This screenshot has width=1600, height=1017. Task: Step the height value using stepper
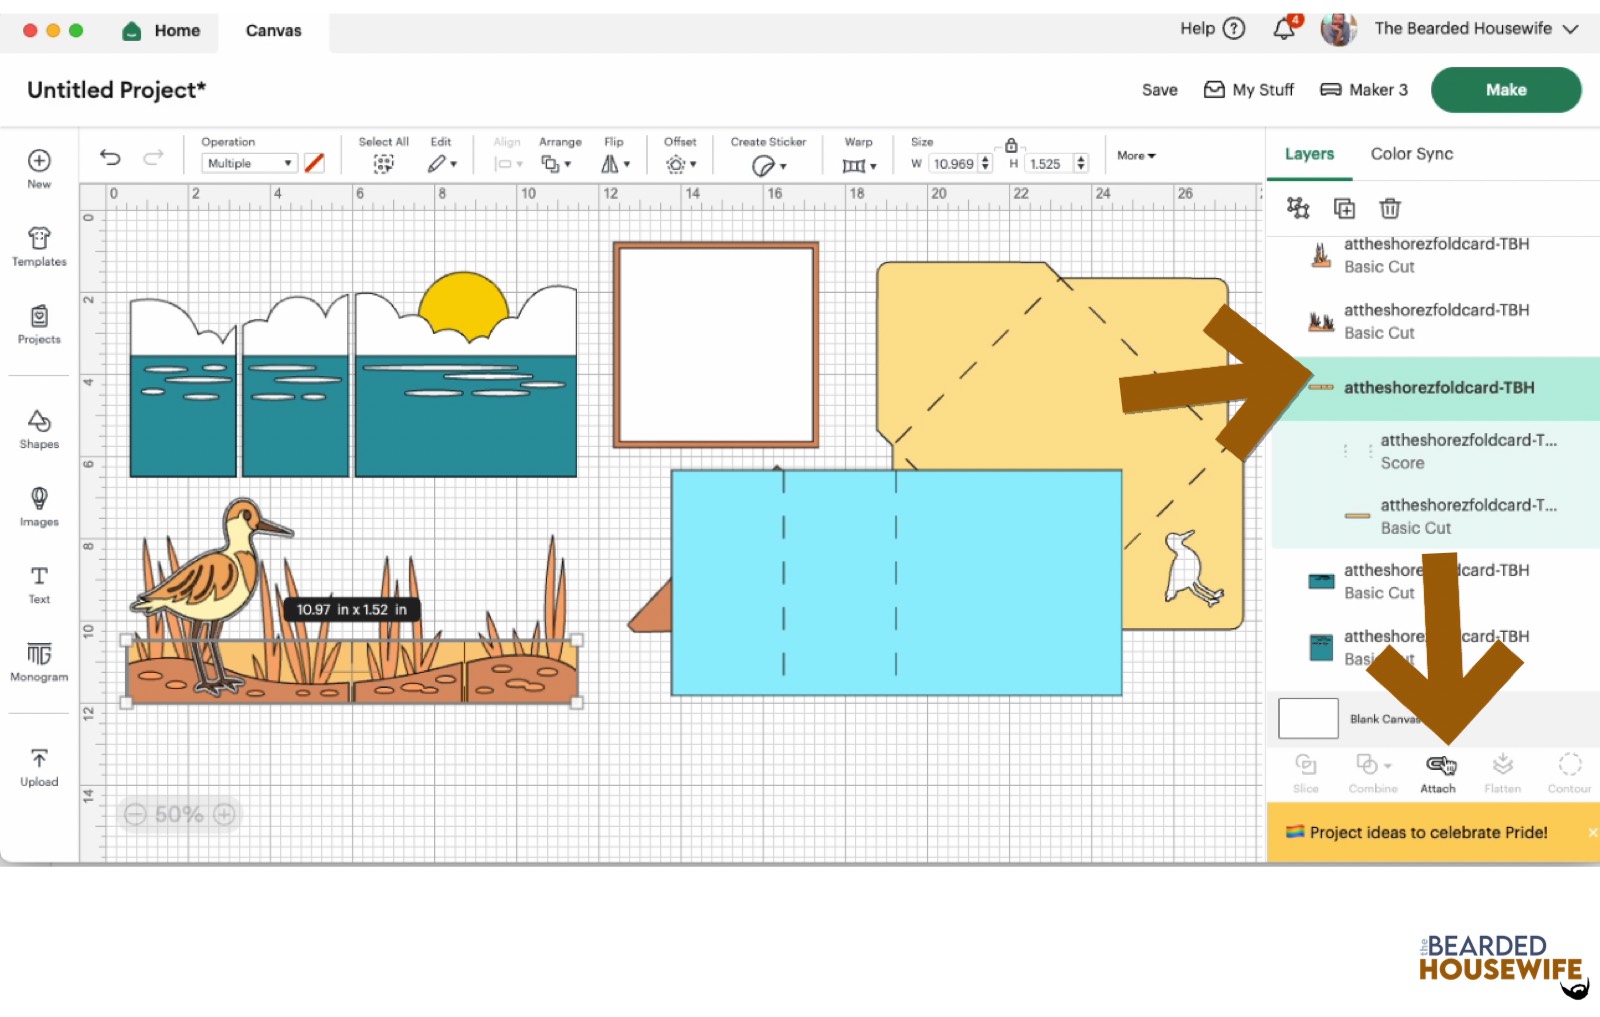click(x=1081, y=163)
